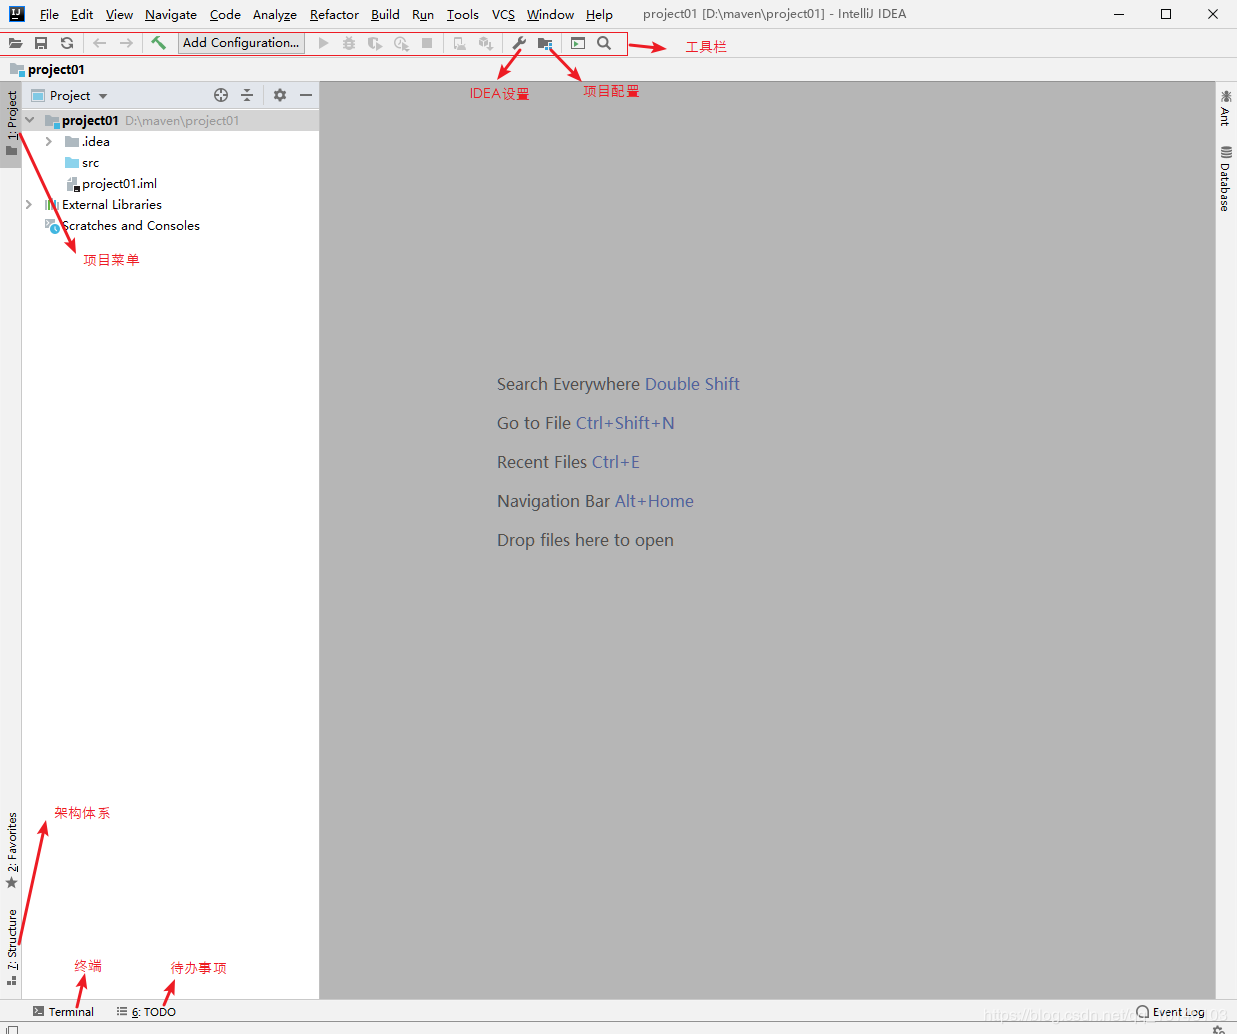Click the 'Search Everywhere Double Shift' hint text
Viewport: 1237px width, 1034px height.
tap(618, 384)
